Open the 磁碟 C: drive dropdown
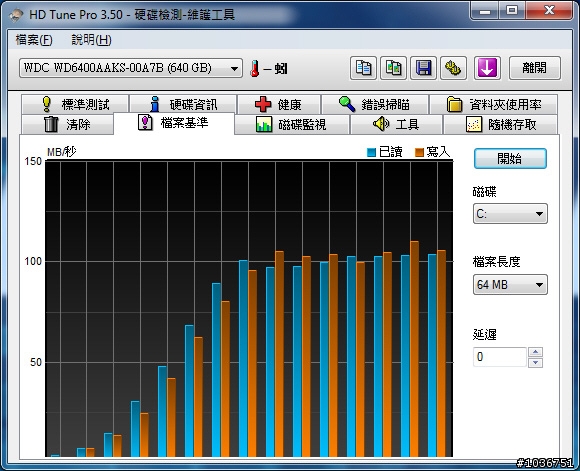This screenshot has width=580, height=471. 510,213
